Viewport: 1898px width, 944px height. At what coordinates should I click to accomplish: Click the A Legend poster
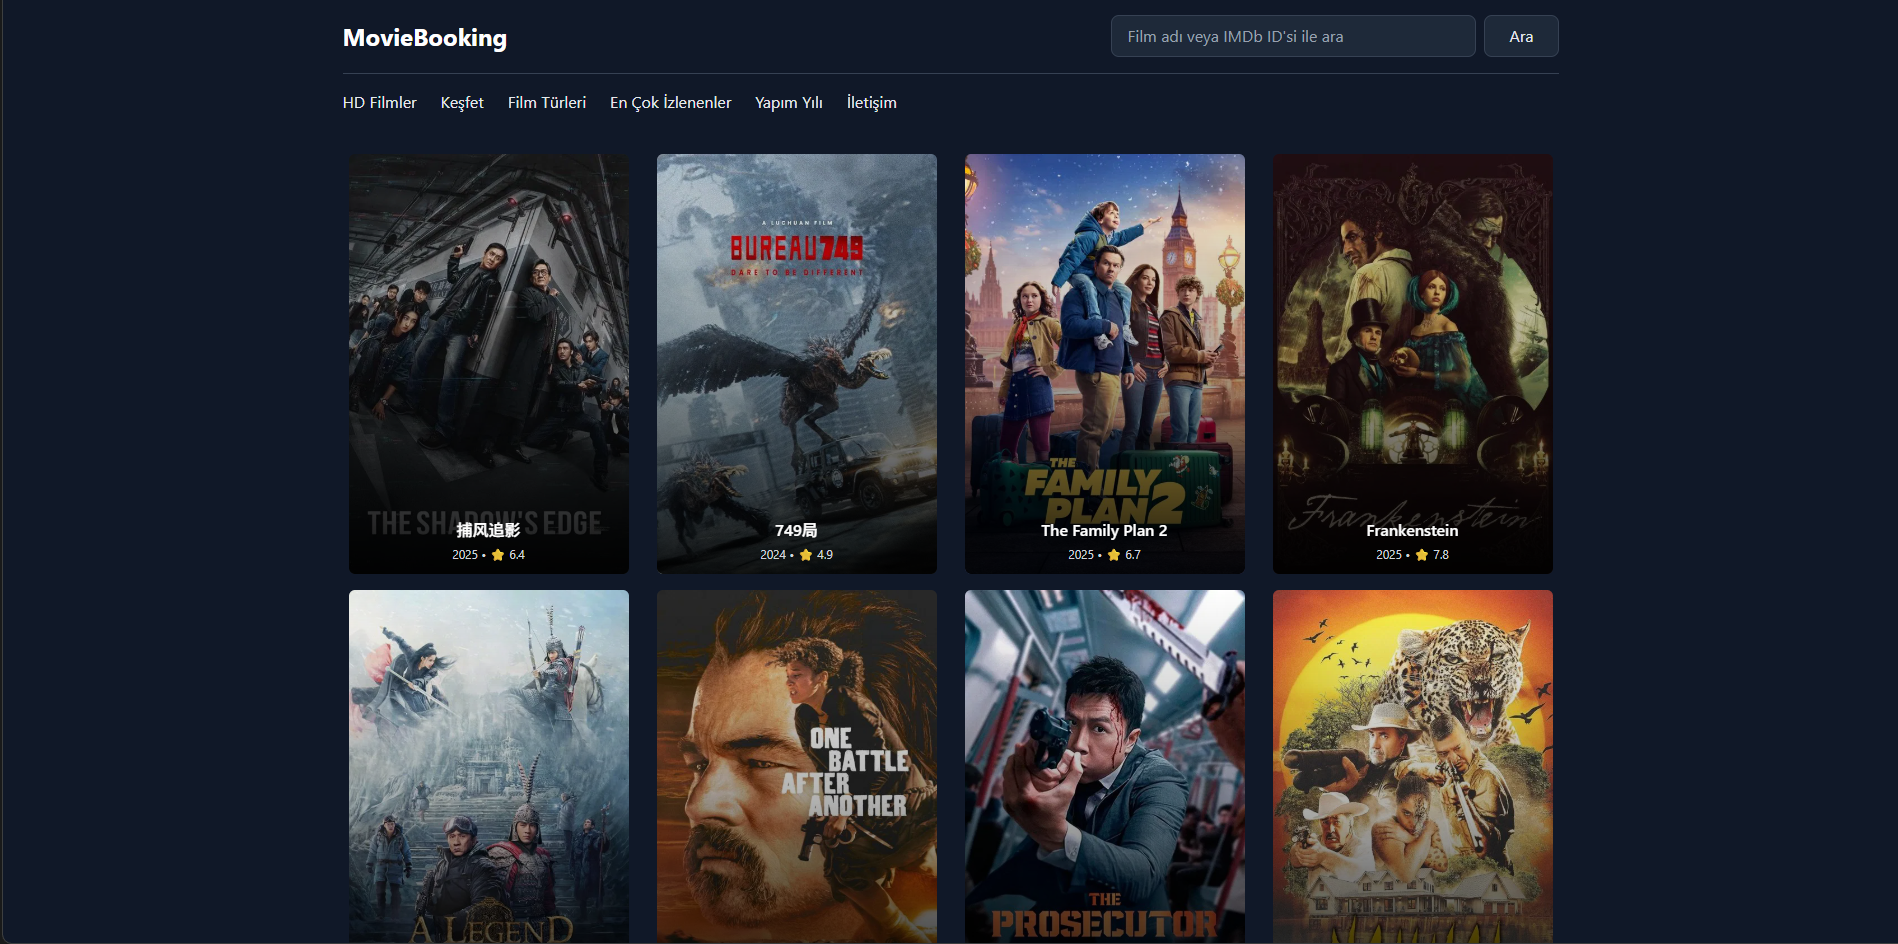coord(488,765)
